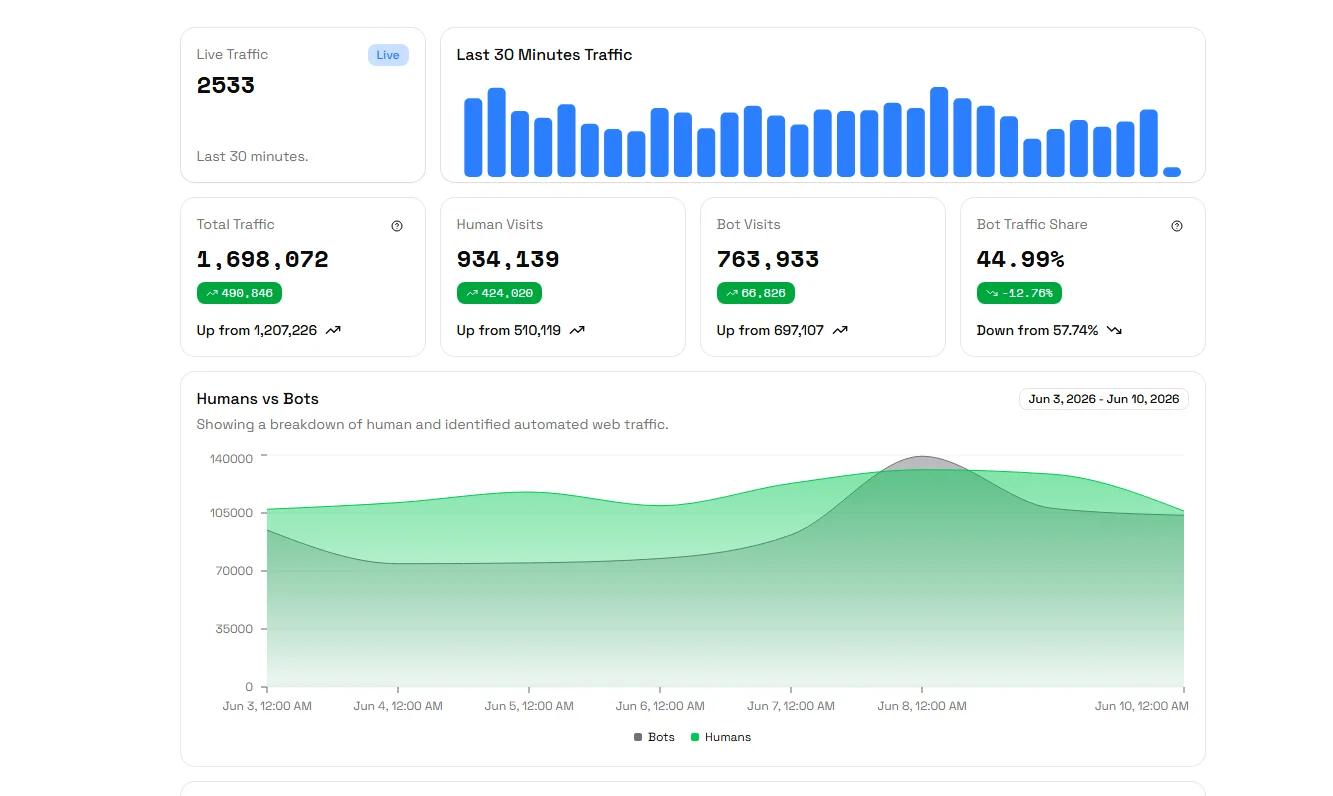Click the -12.76% change badge
Image resolution: width=1333 pixels, height=796 pixels.
click(1019, 293)
